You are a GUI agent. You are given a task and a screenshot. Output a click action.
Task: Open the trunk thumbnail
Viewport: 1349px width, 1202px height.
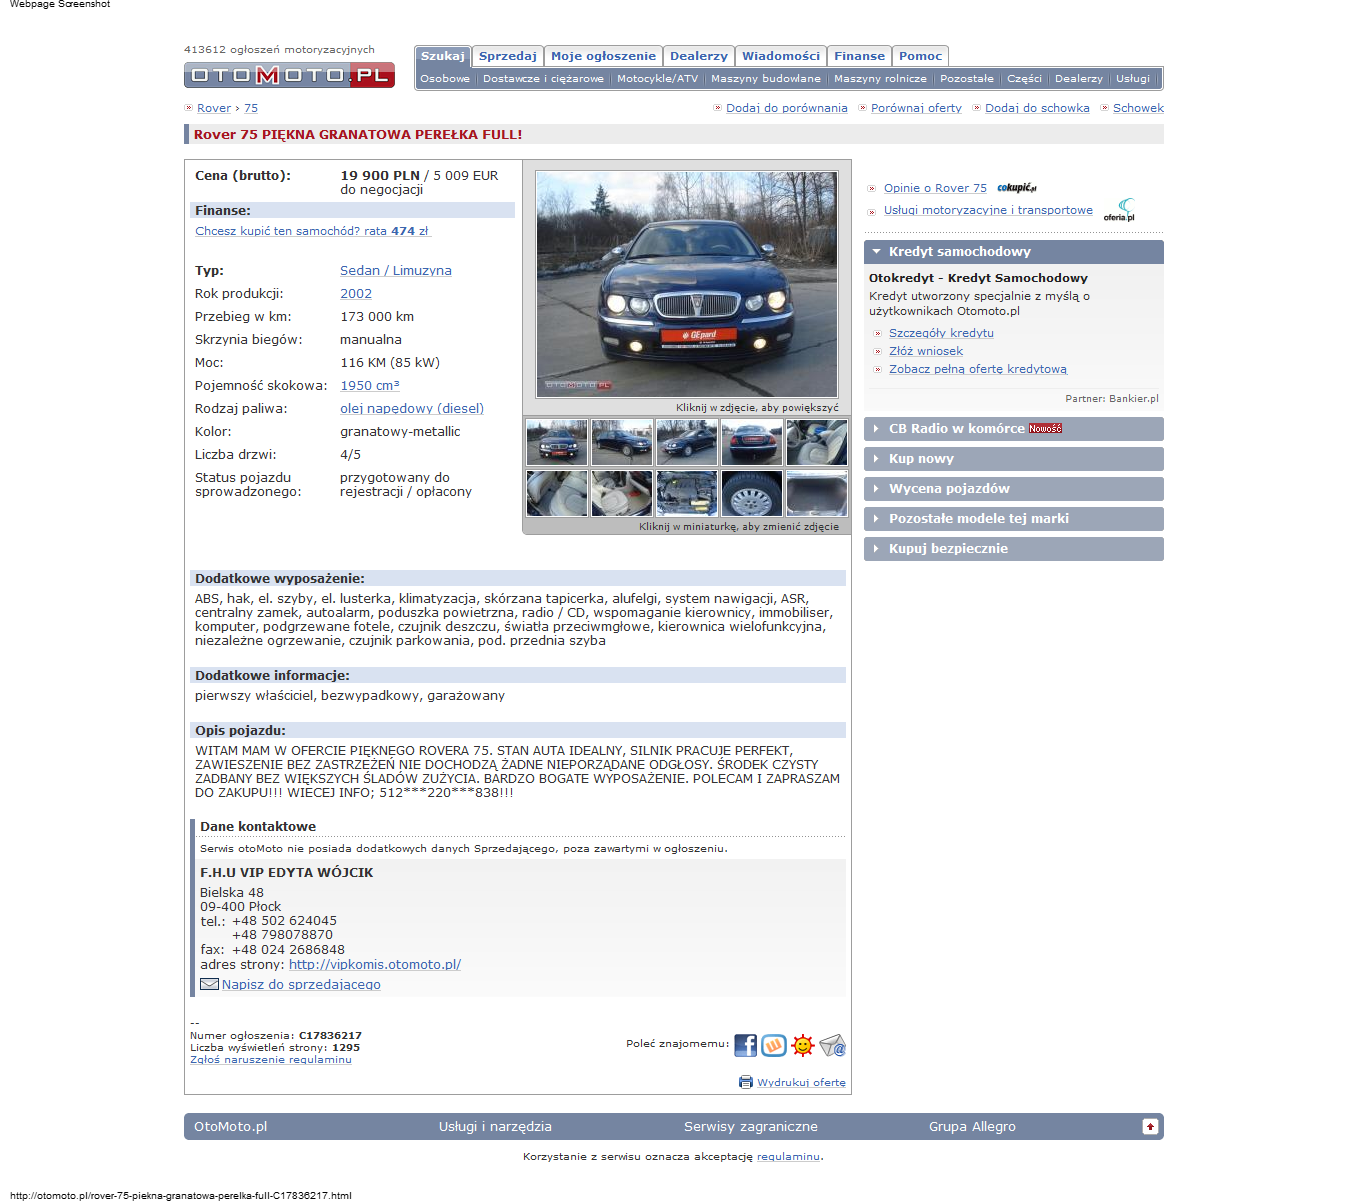coord(817,493)
